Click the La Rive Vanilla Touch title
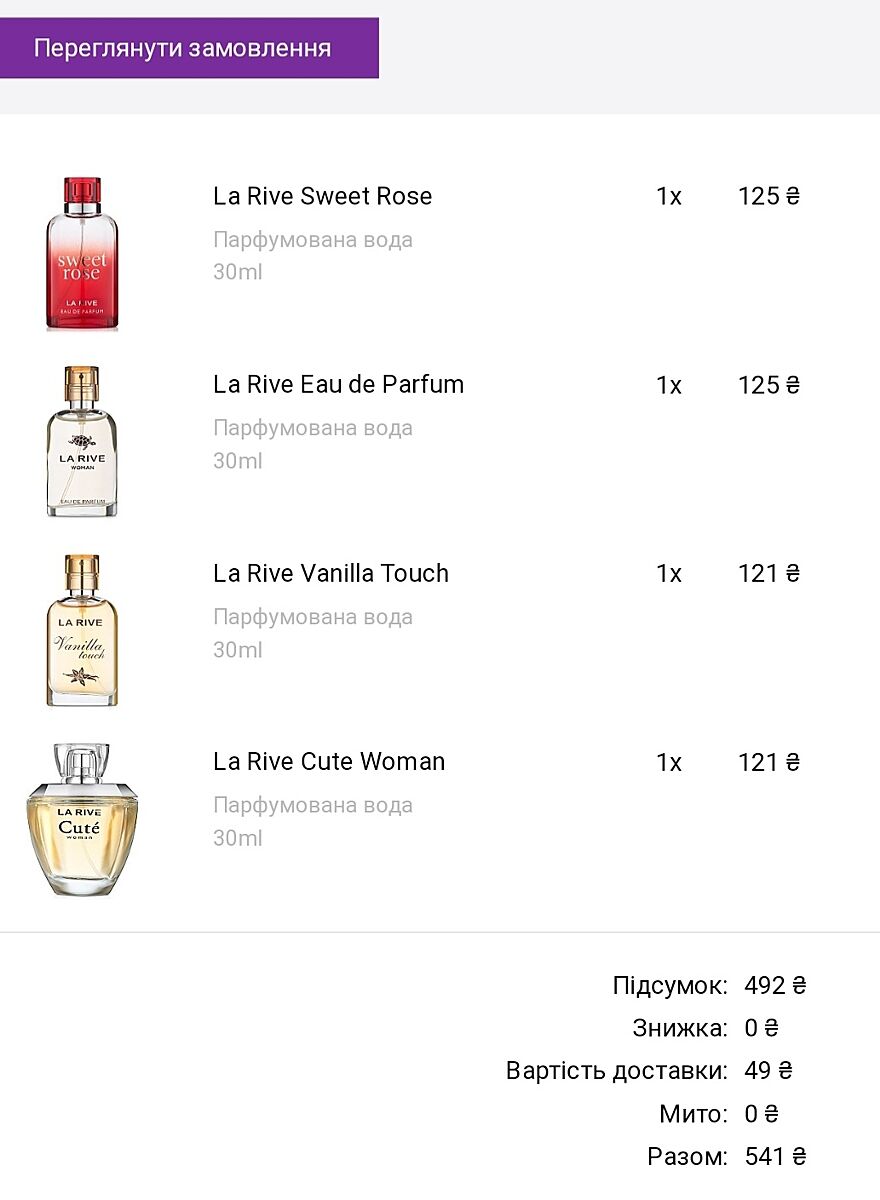880x1200 pixels. (x=330, y=574)
